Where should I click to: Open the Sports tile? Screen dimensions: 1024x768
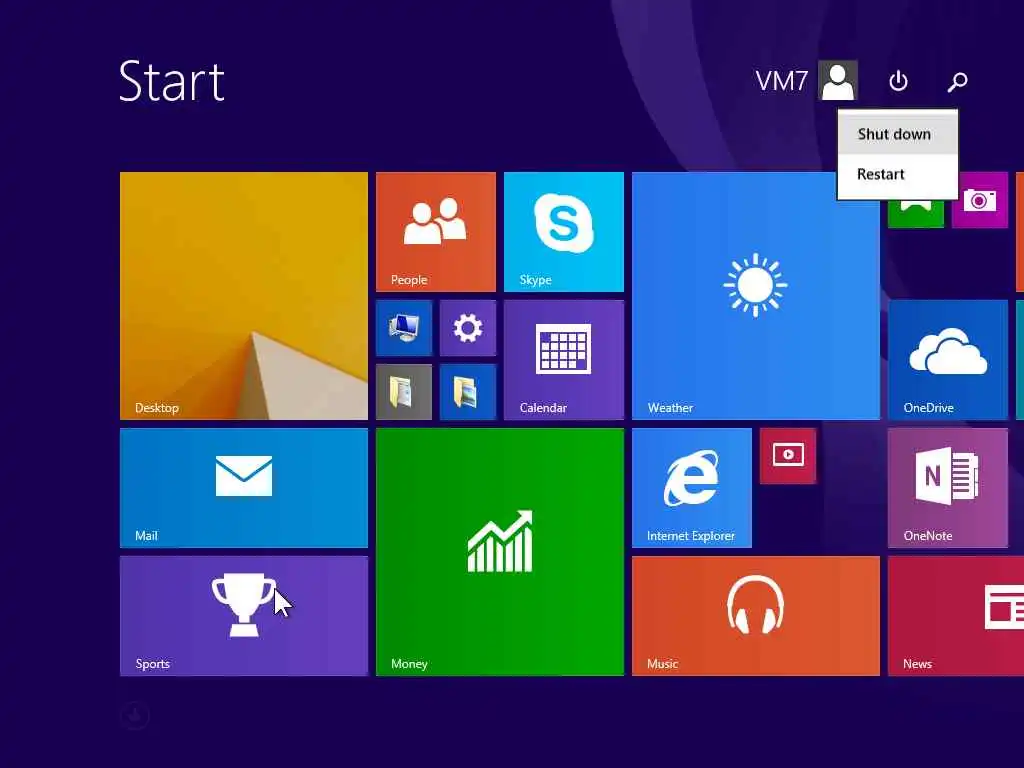pos(244,616)
